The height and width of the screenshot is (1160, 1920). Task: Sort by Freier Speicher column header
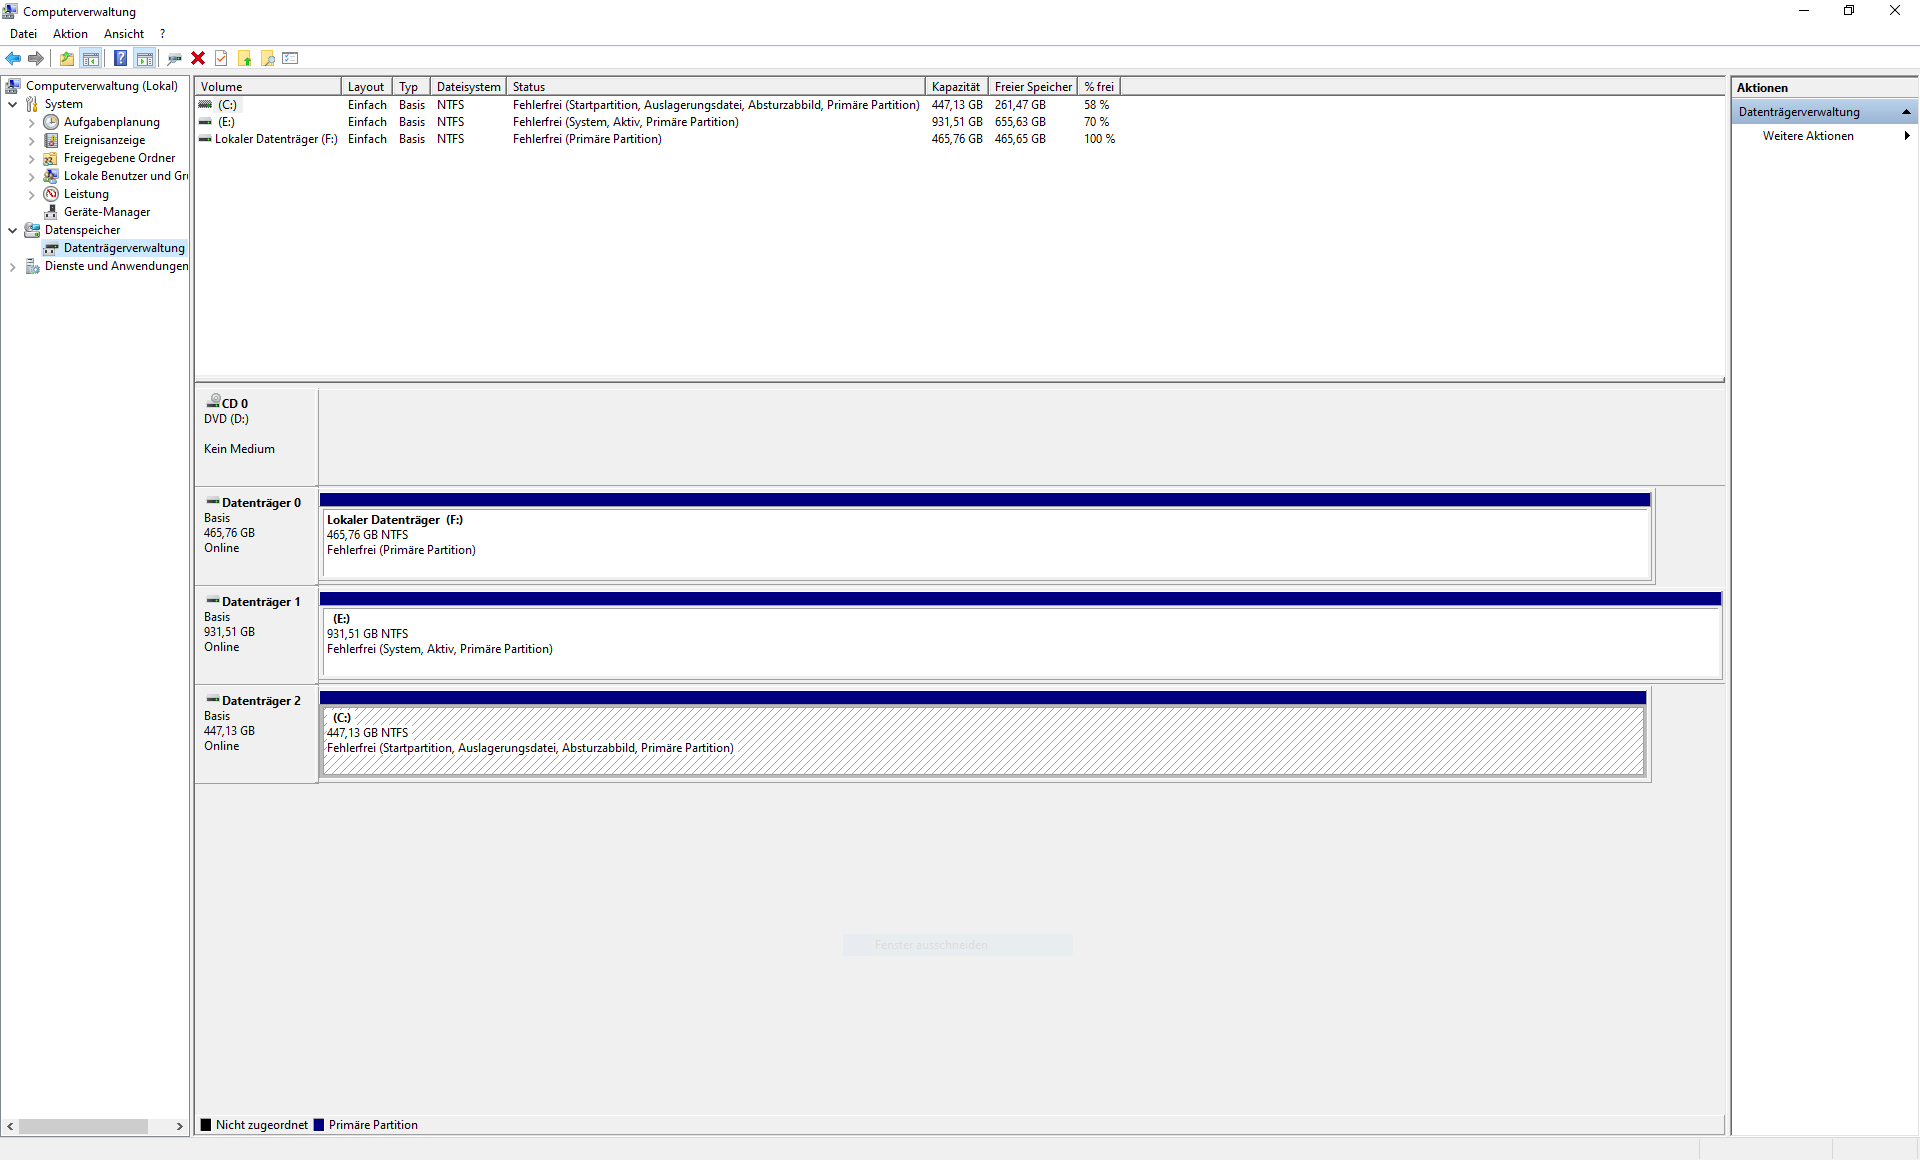tap(1032, 87)
